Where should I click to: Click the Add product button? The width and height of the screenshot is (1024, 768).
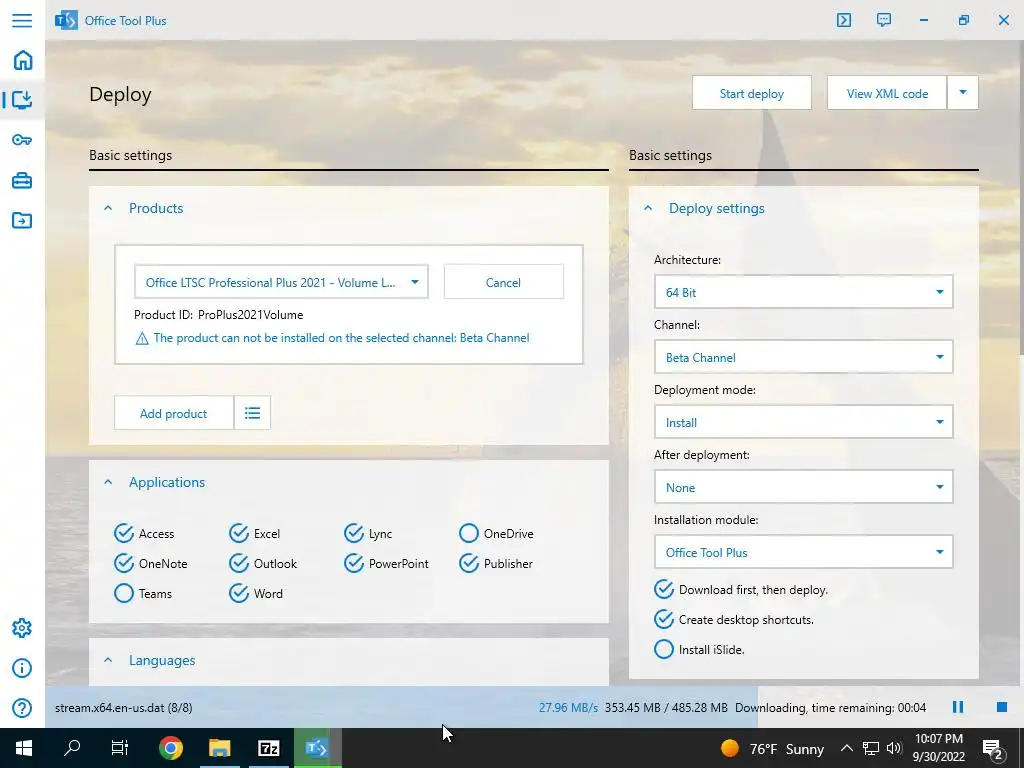pos(174,413)
